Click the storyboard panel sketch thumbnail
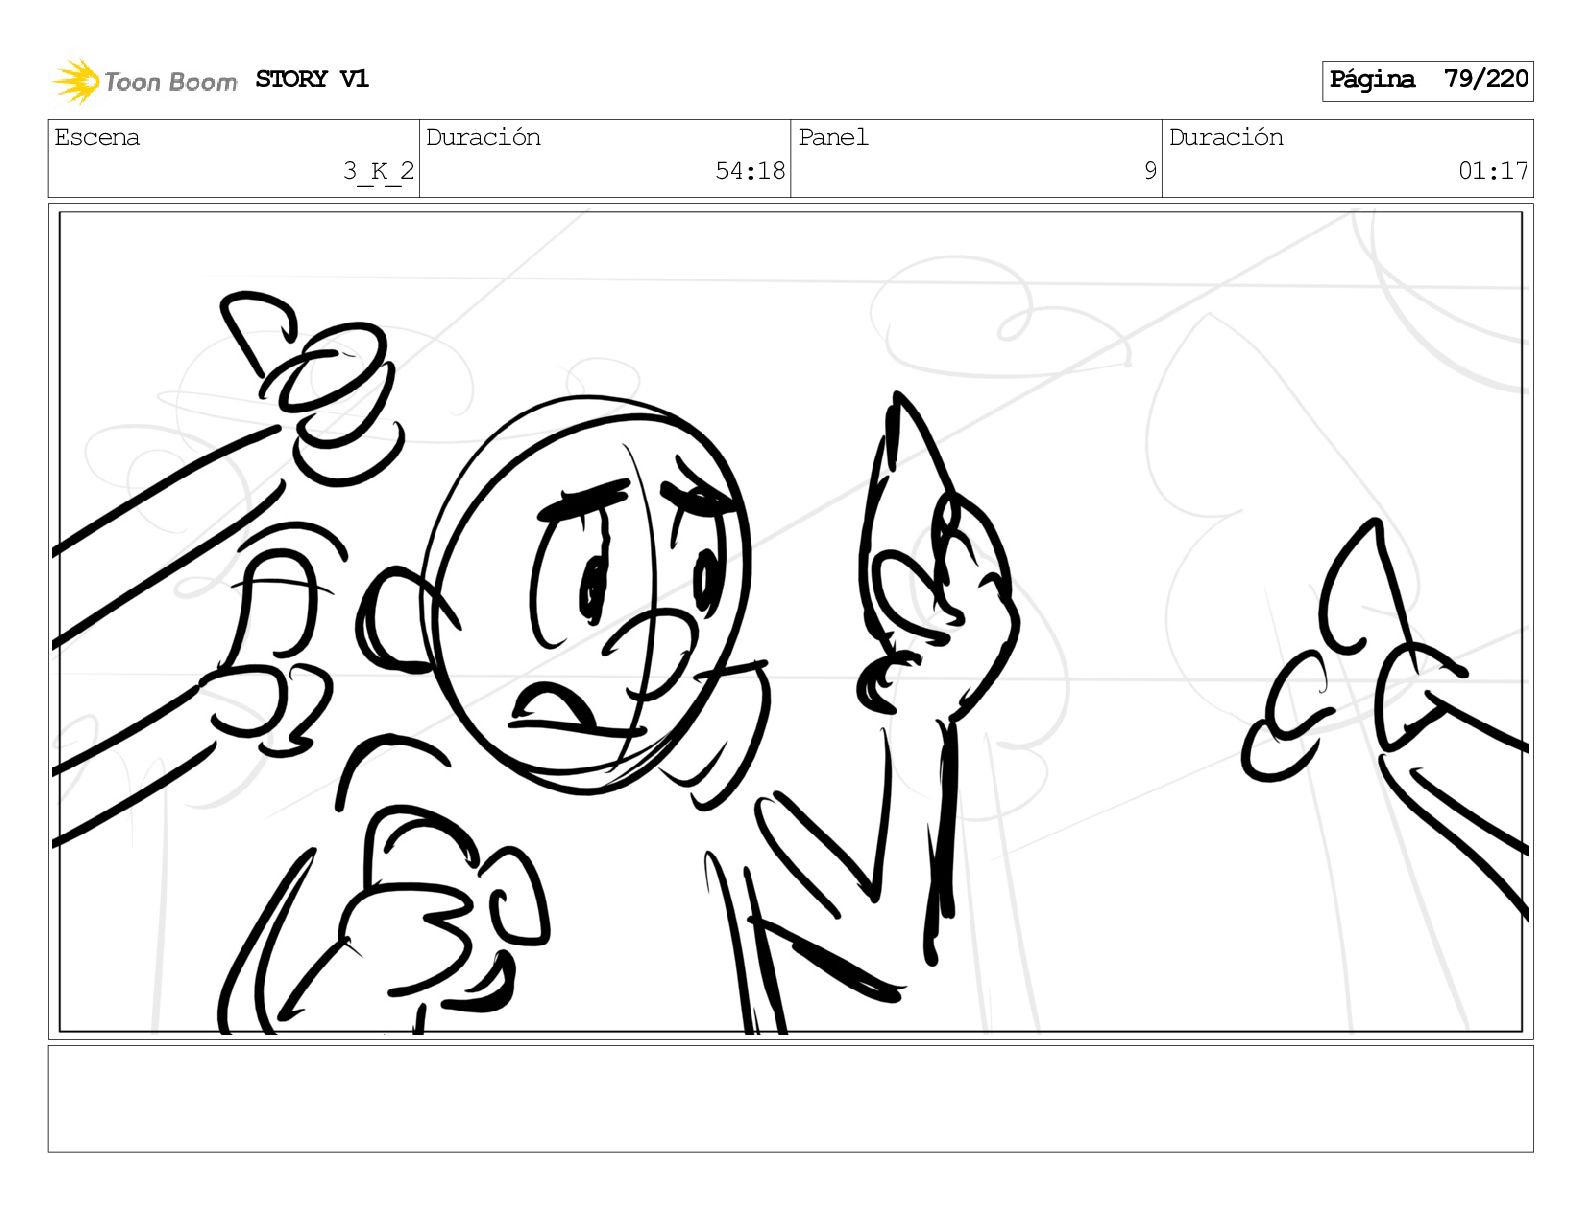This screenshot has height=1224, width=1584. tap(790, 621)
